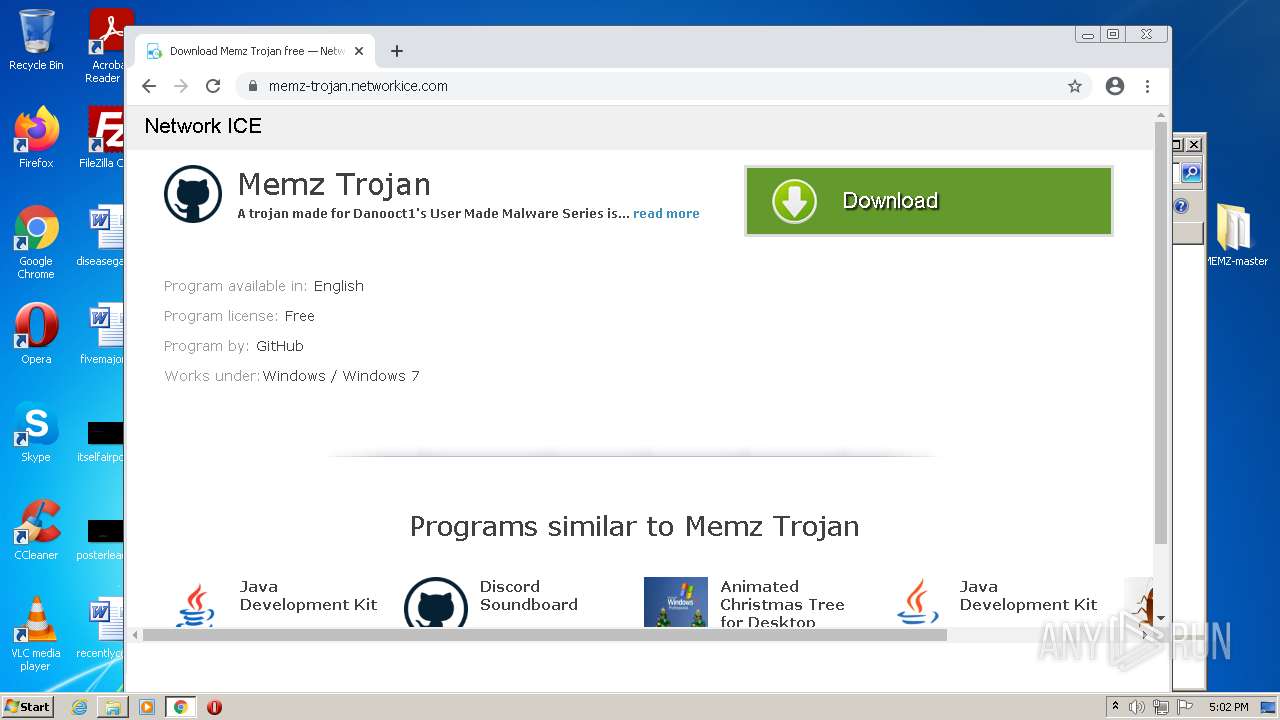The width and height of the screenshot is (1280, 720).
Task: Click the Memz Trojan GitHub logo
Action: pos(193,194)
